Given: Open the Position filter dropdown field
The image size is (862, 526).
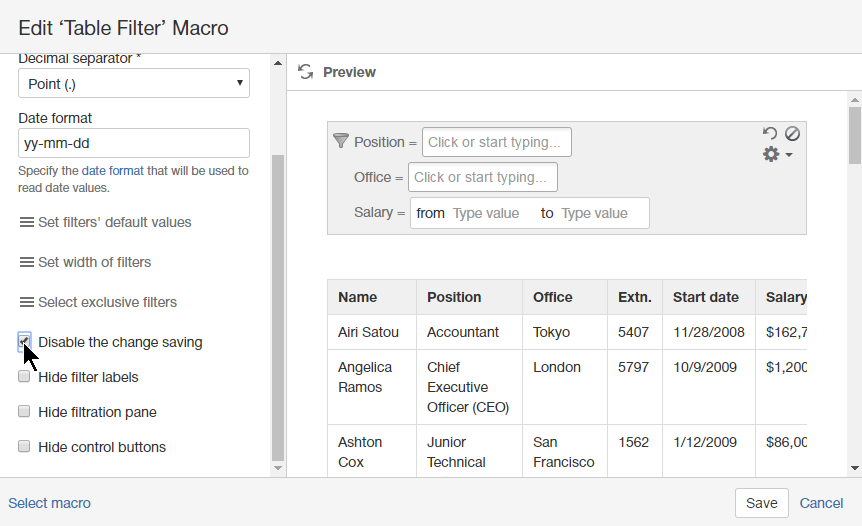Looking at the screenshot, I should point(497,142).
